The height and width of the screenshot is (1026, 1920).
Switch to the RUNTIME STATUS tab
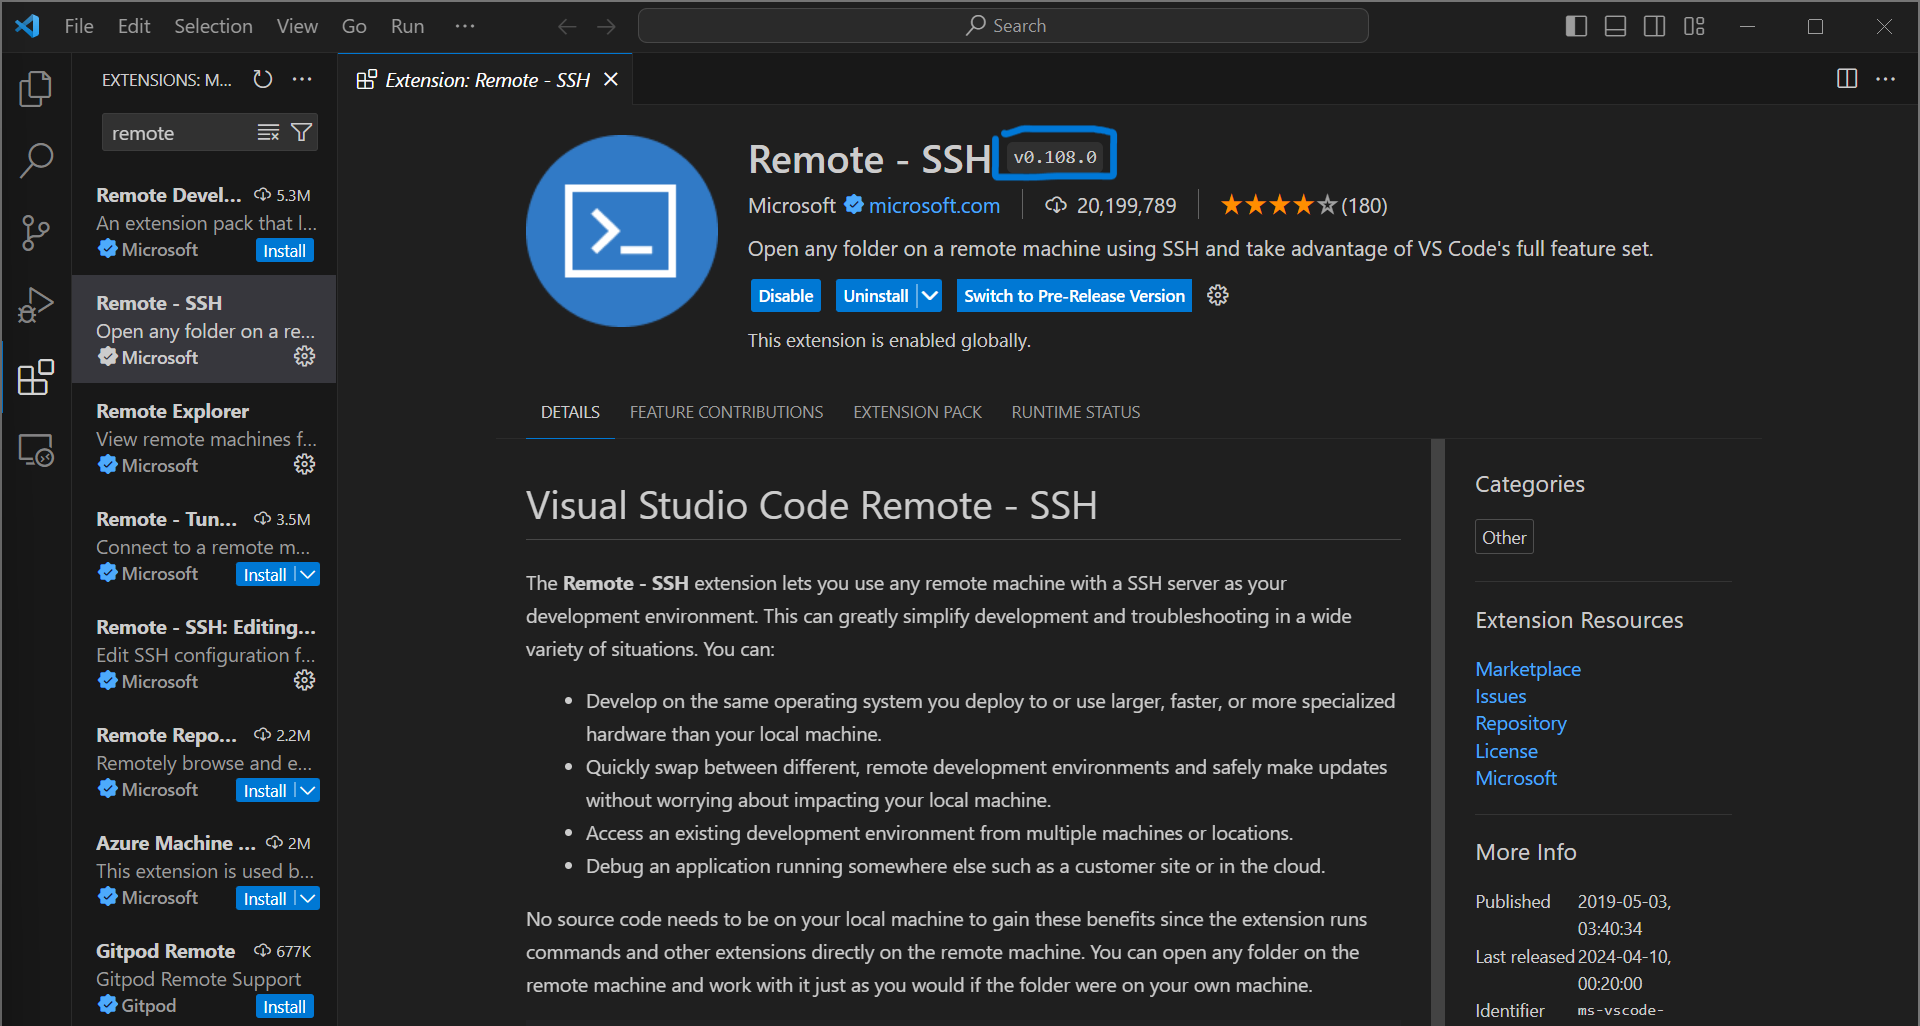pyautogui.click(x=1075, y=411)
